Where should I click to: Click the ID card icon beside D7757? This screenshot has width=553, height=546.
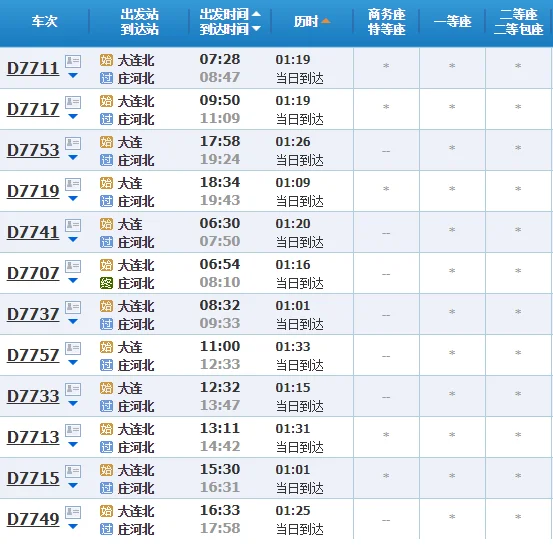click(x=73, y=348)
